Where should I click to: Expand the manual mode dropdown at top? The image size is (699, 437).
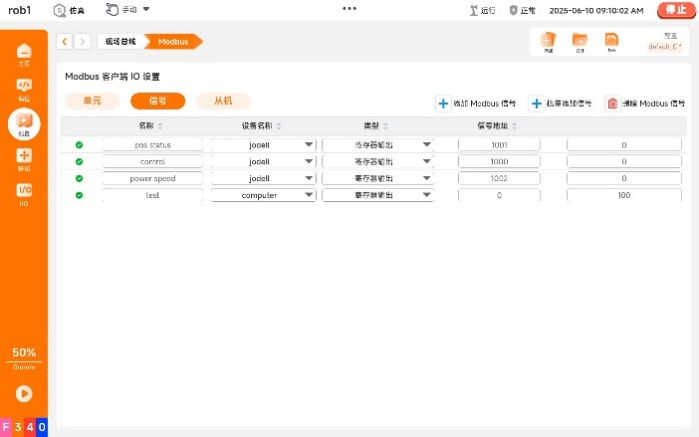pyautogui.click(x=146, y=9)
